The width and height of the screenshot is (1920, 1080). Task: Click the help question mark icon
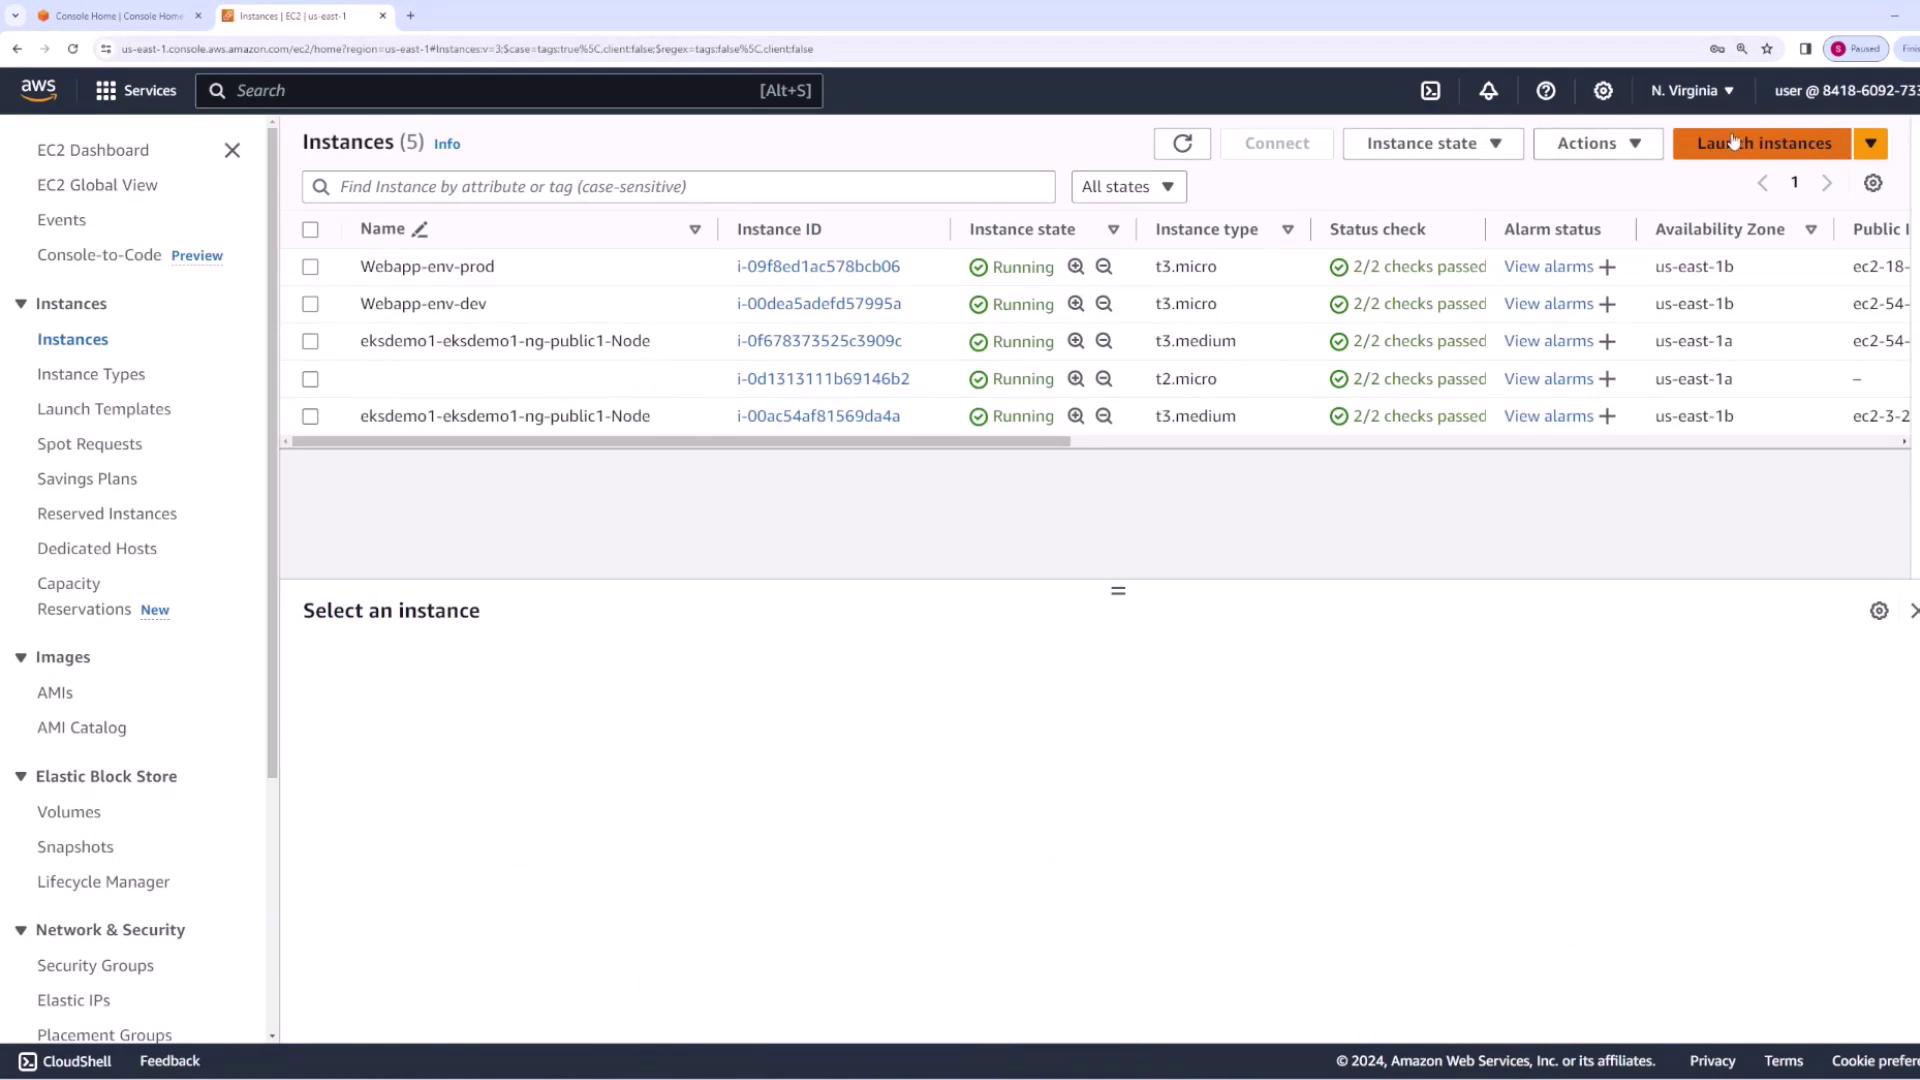(x=1545, y=91)
